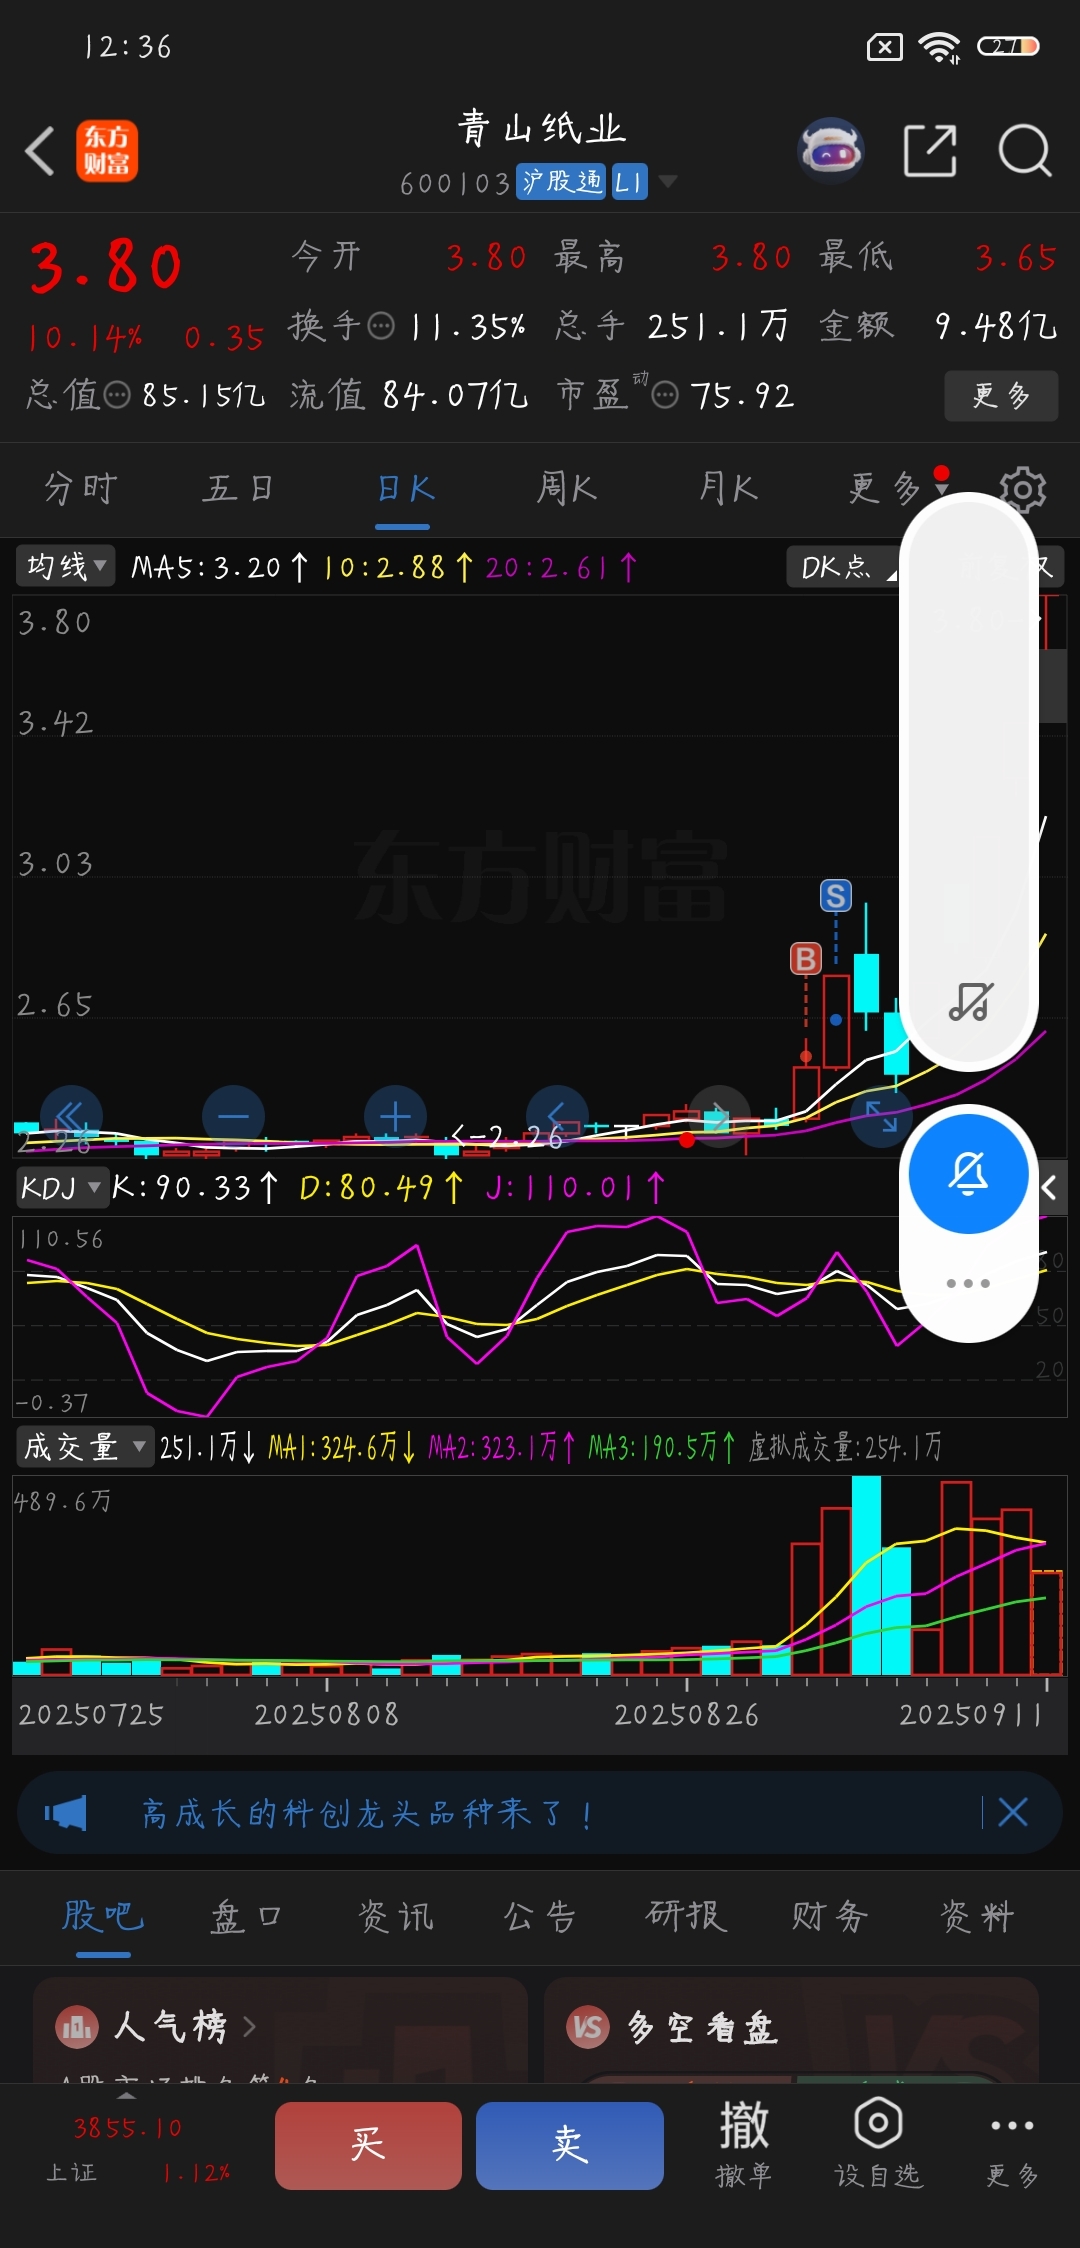Zoom out the K-line chart
Screen dimensions: 1080x2248
(x=233, y=1116)
